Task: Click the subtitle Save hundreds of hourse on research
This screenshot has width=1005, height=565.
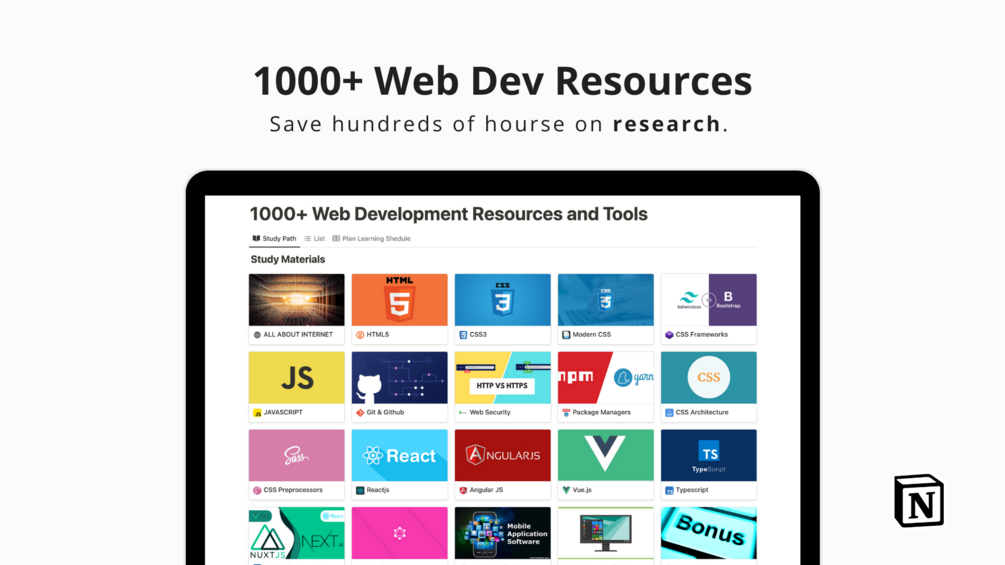Action: [x=499, y=124]
